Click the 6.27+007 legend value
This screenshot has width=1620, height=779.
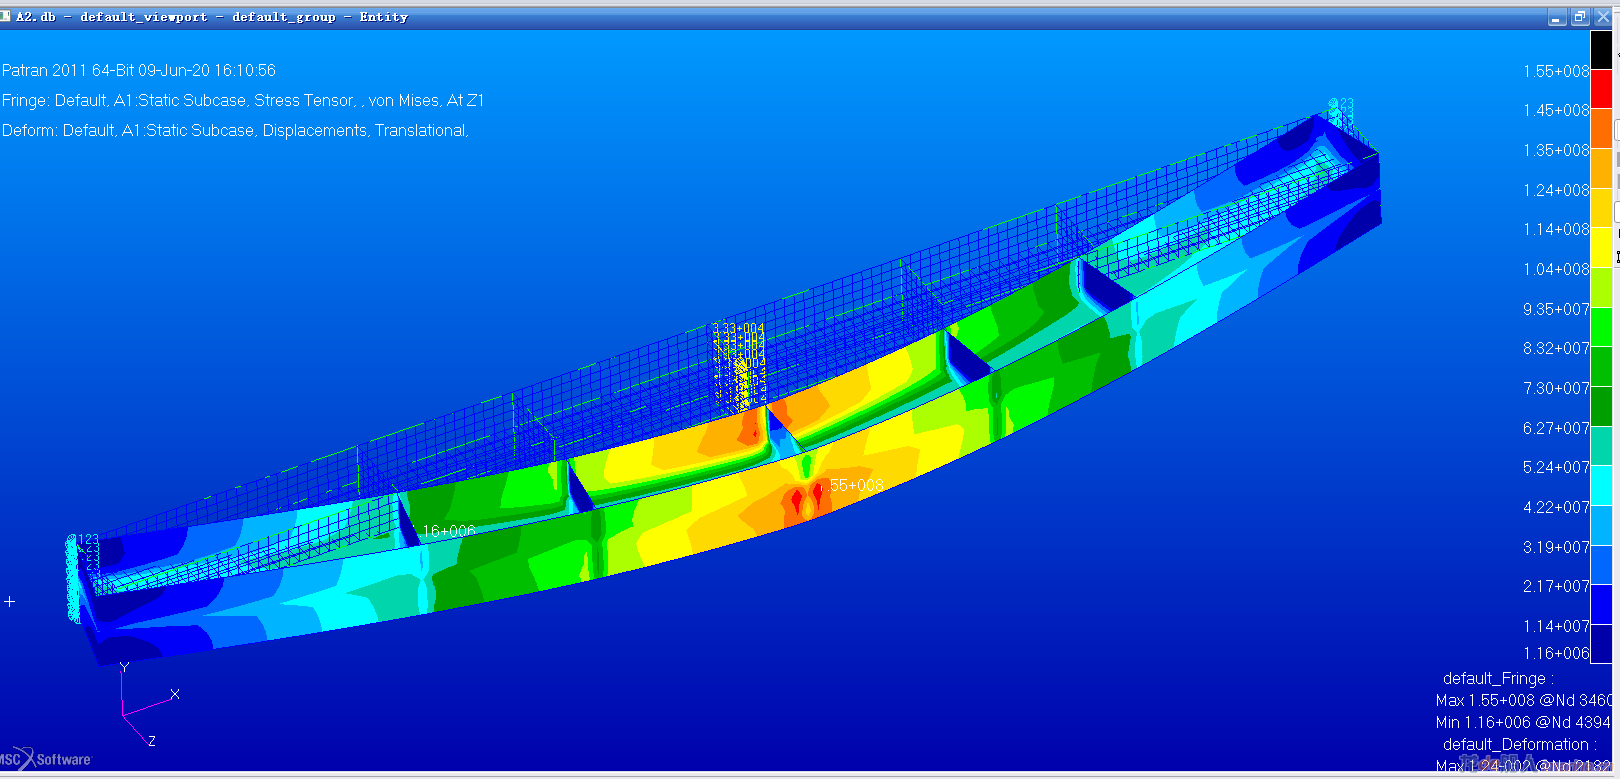[x=1556, y=428]
